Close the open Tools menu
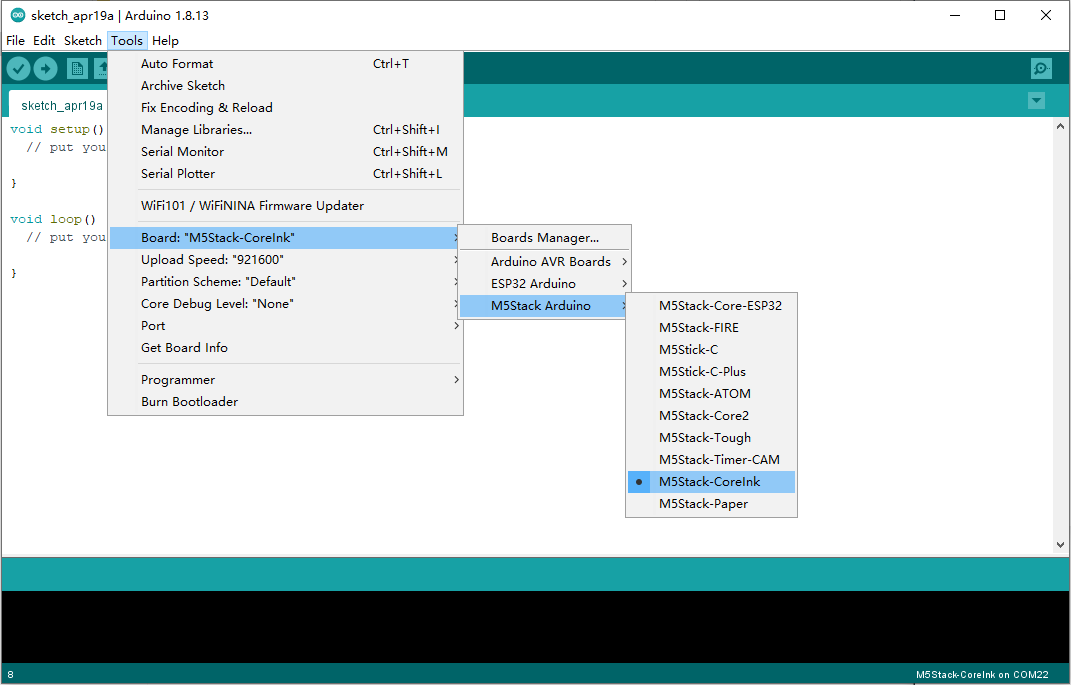The height and width of the screenshot is (685, 1071). click(x=127, y=40)
